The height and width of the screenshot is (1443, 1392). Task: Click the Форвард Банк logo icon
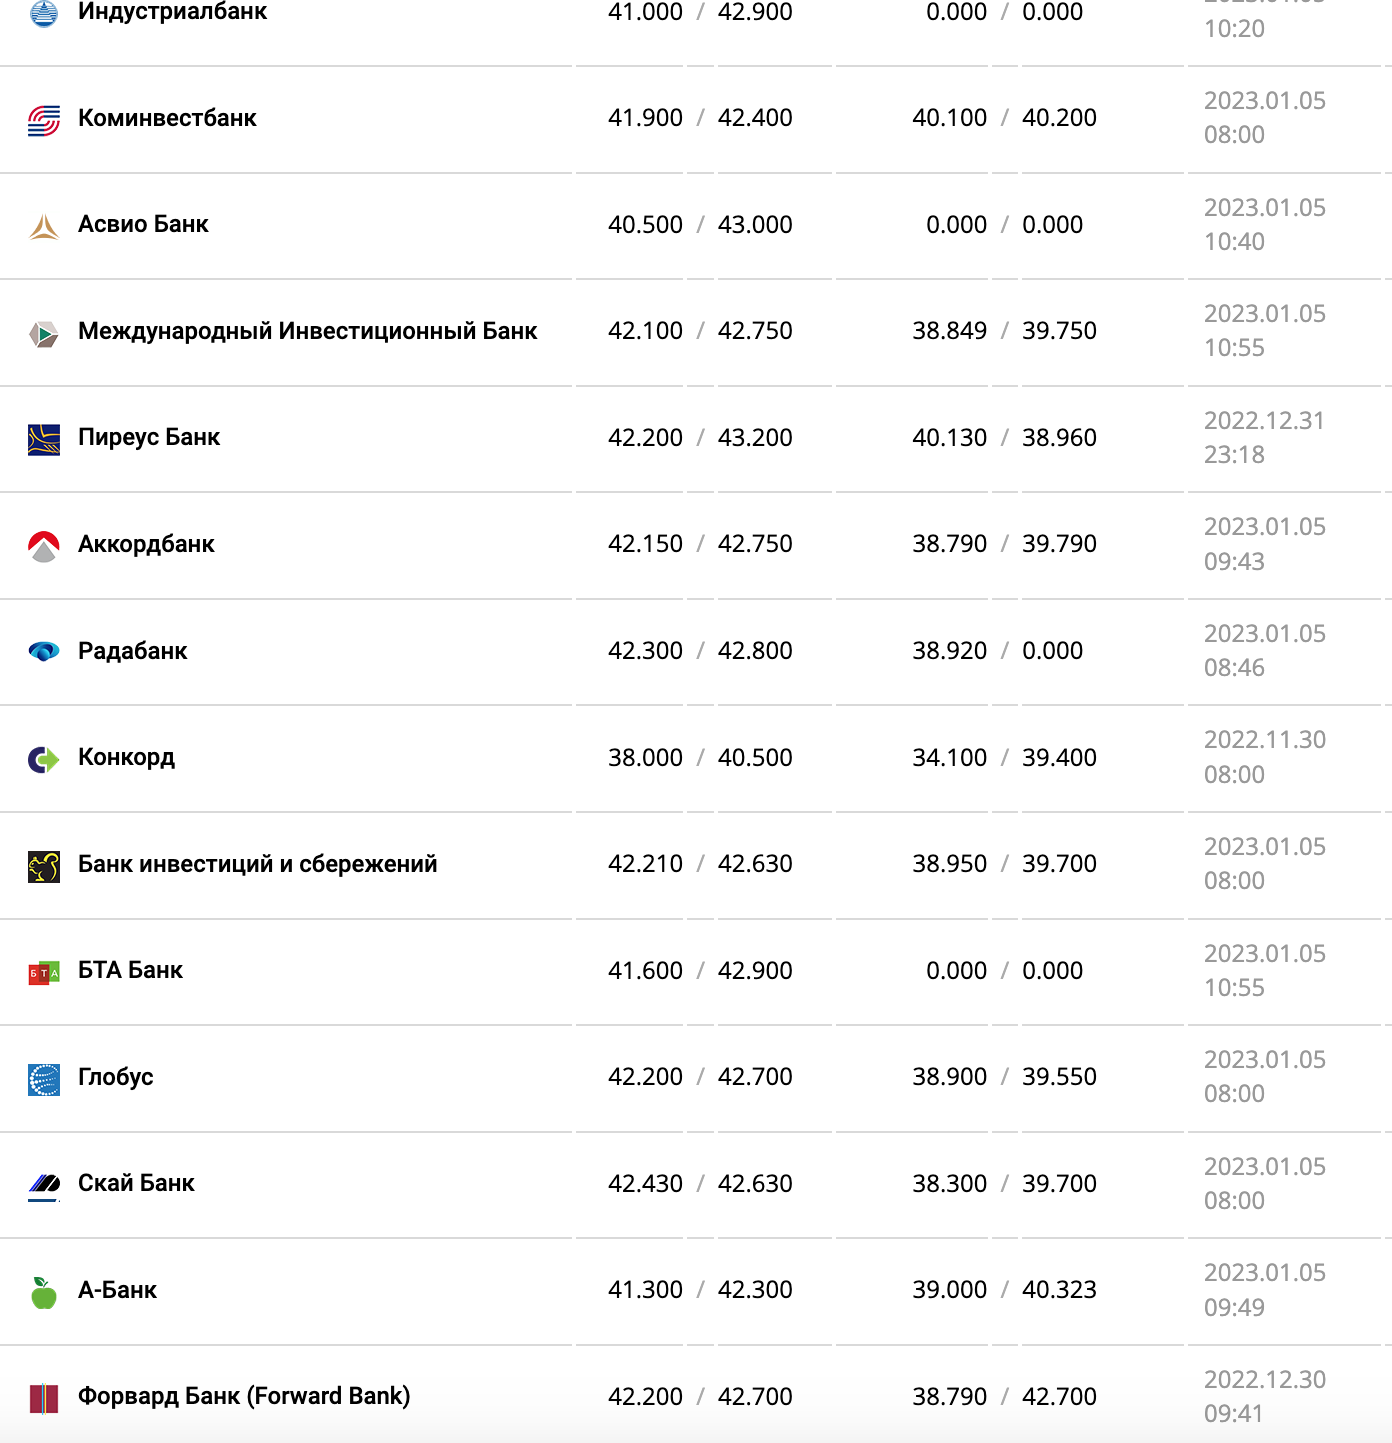pos(44,1398)
